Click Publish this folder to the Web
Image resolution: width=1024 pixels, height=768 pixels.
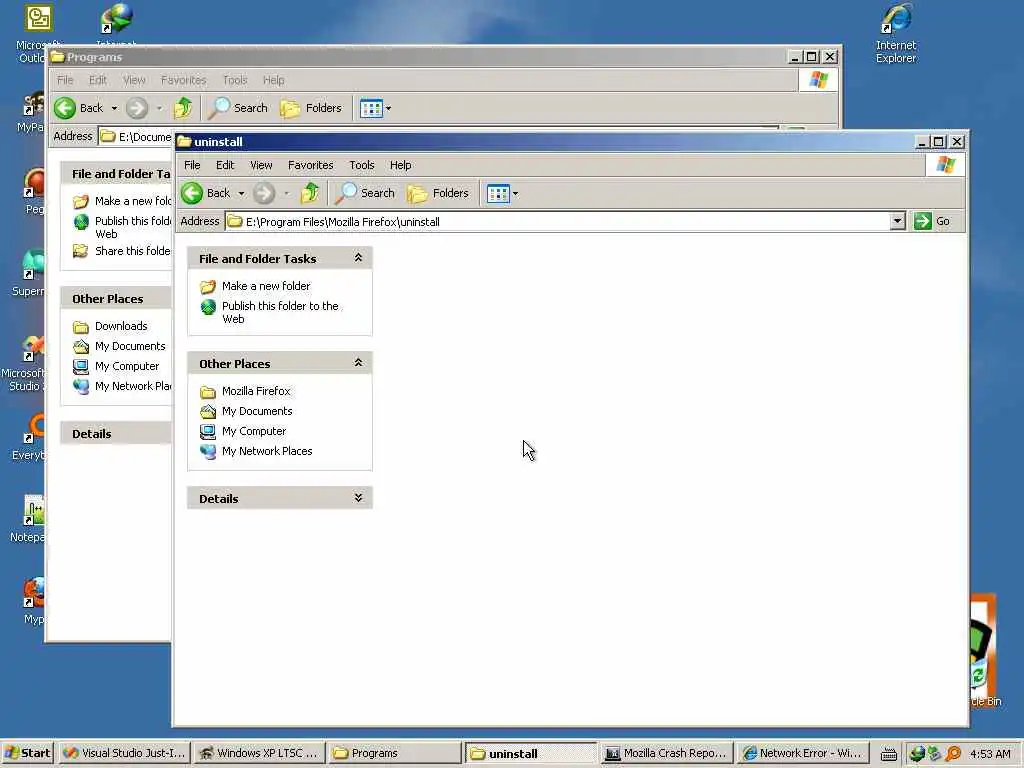click(x=280, y=312)
